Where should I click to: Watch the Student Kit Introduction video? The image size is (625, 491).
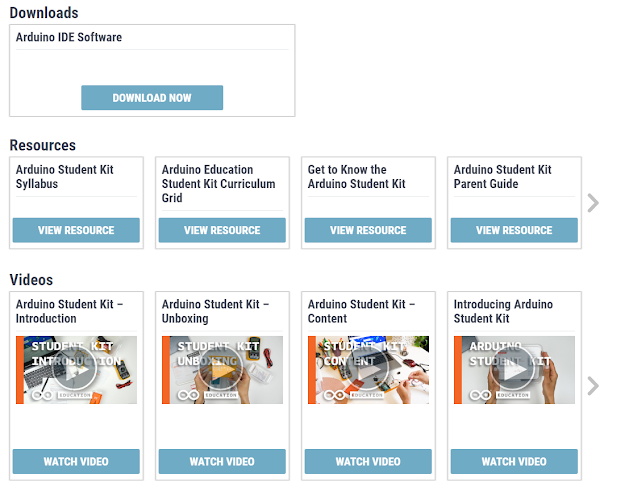point(76,462)
